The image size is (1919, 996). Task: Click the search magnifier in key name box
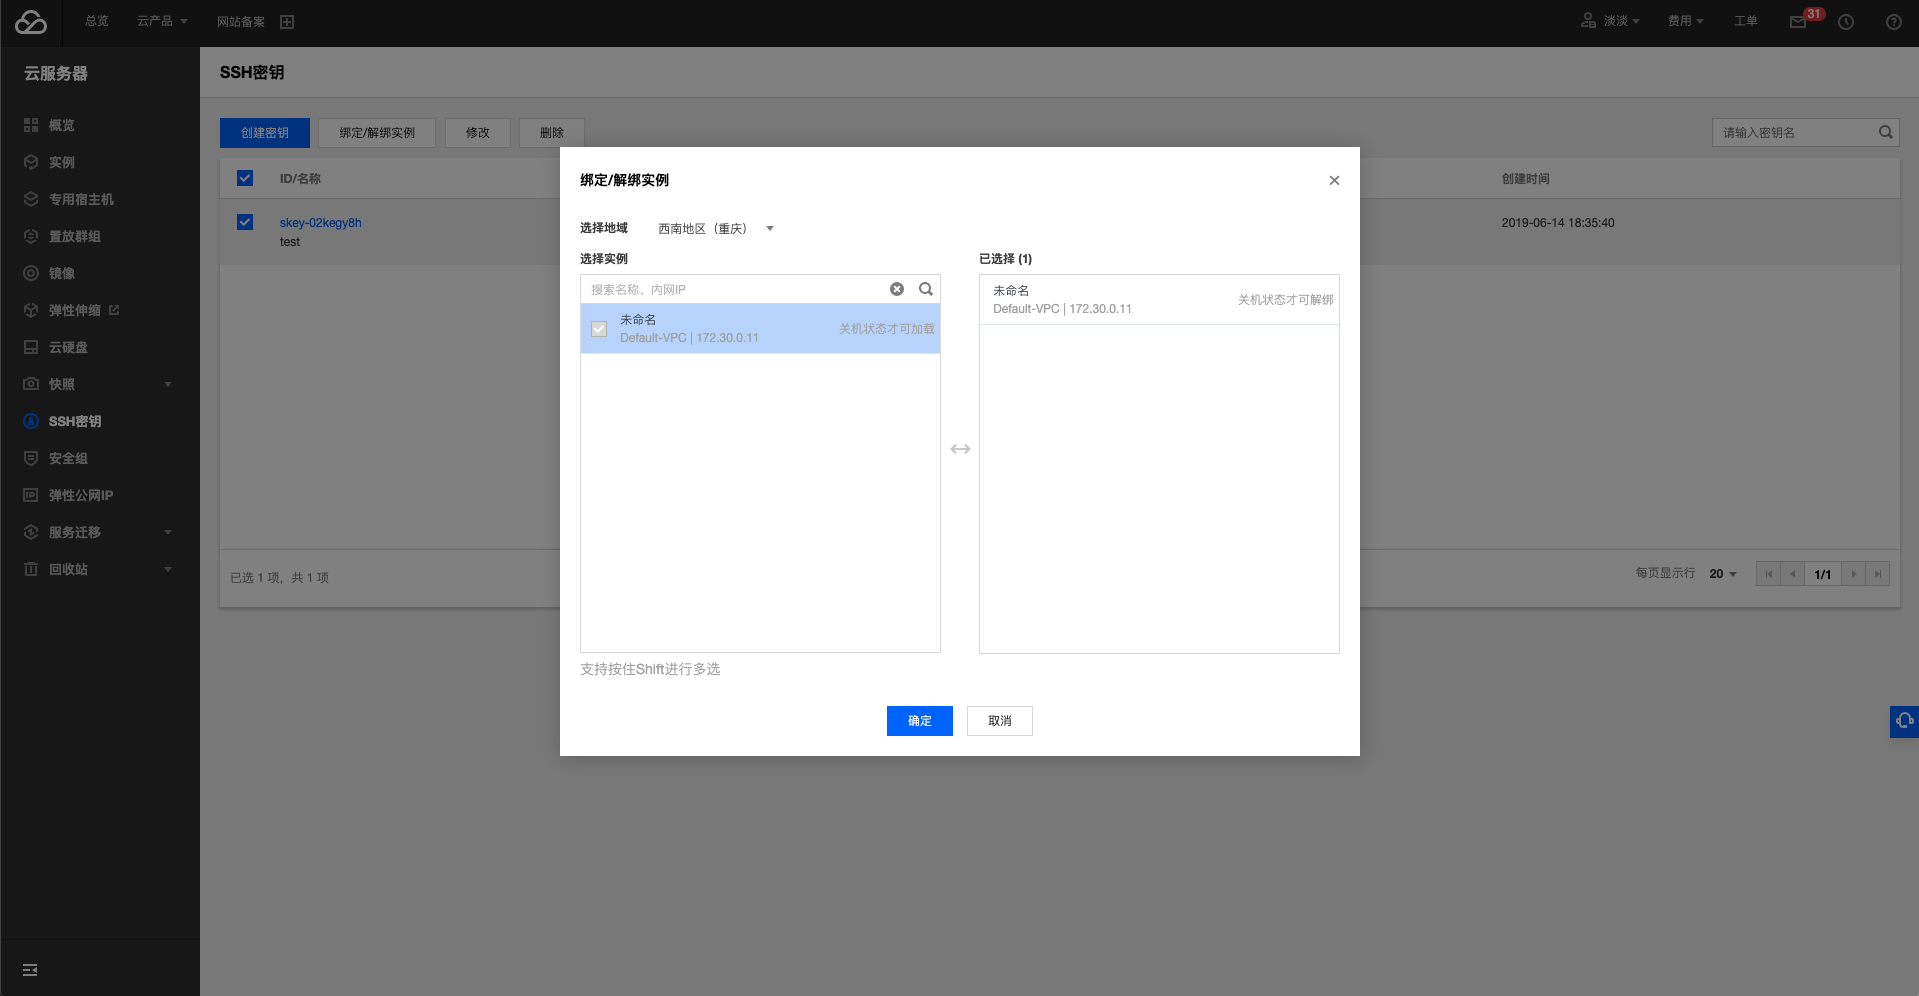pos(1885,132)
